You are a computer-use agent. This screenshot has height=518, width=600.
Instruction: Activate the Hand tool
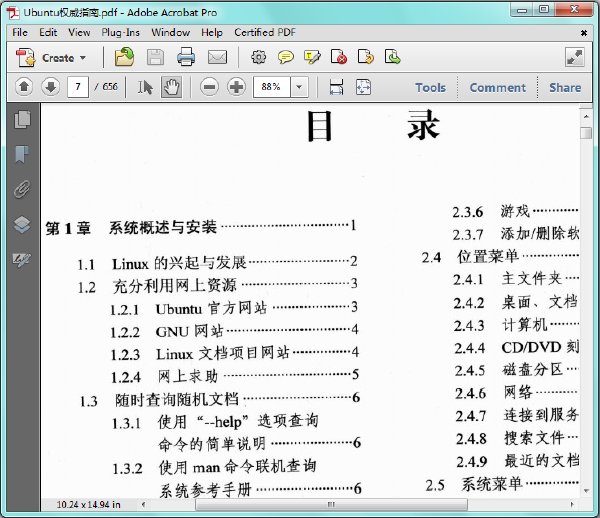coord(171,87)
